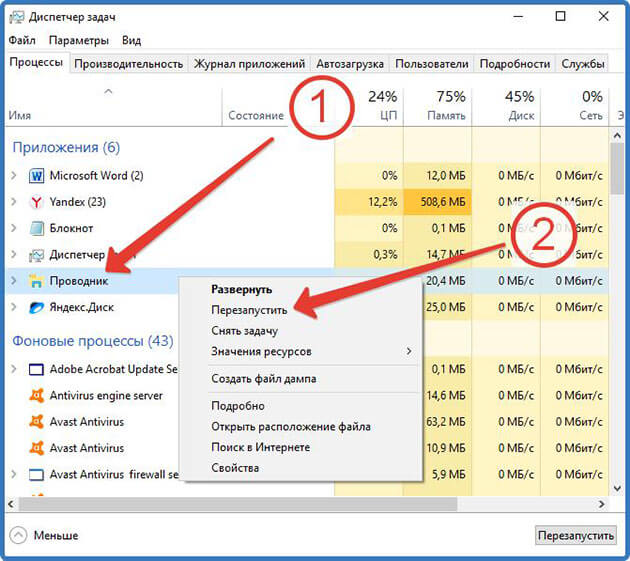Open the Параметры menu
The image size is (630, 561).
coord(79,41)
